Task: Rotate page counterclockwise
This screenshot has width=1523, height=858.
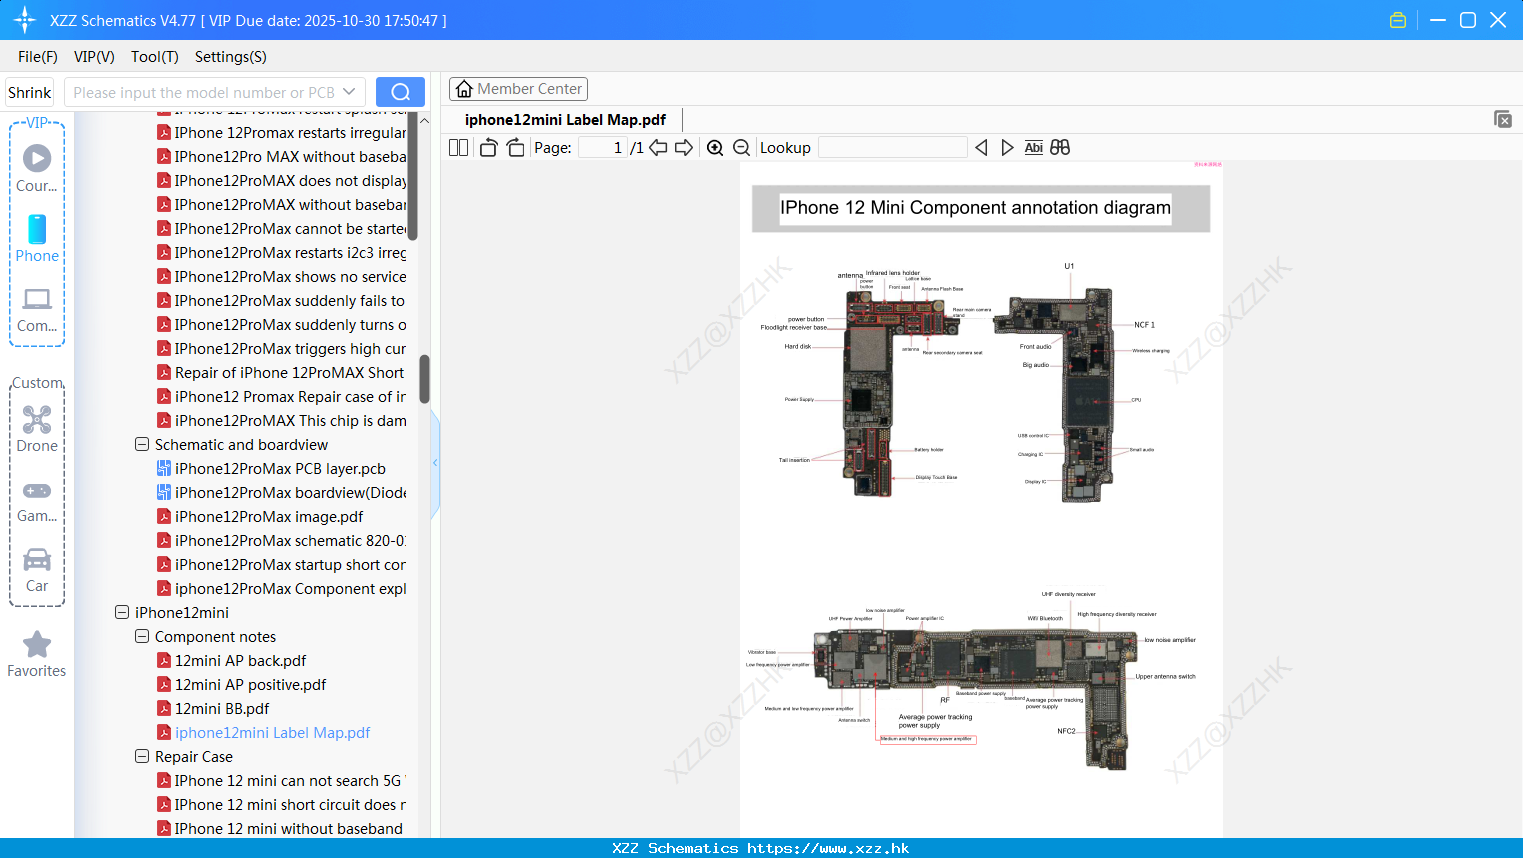Action: pos(488,148)
